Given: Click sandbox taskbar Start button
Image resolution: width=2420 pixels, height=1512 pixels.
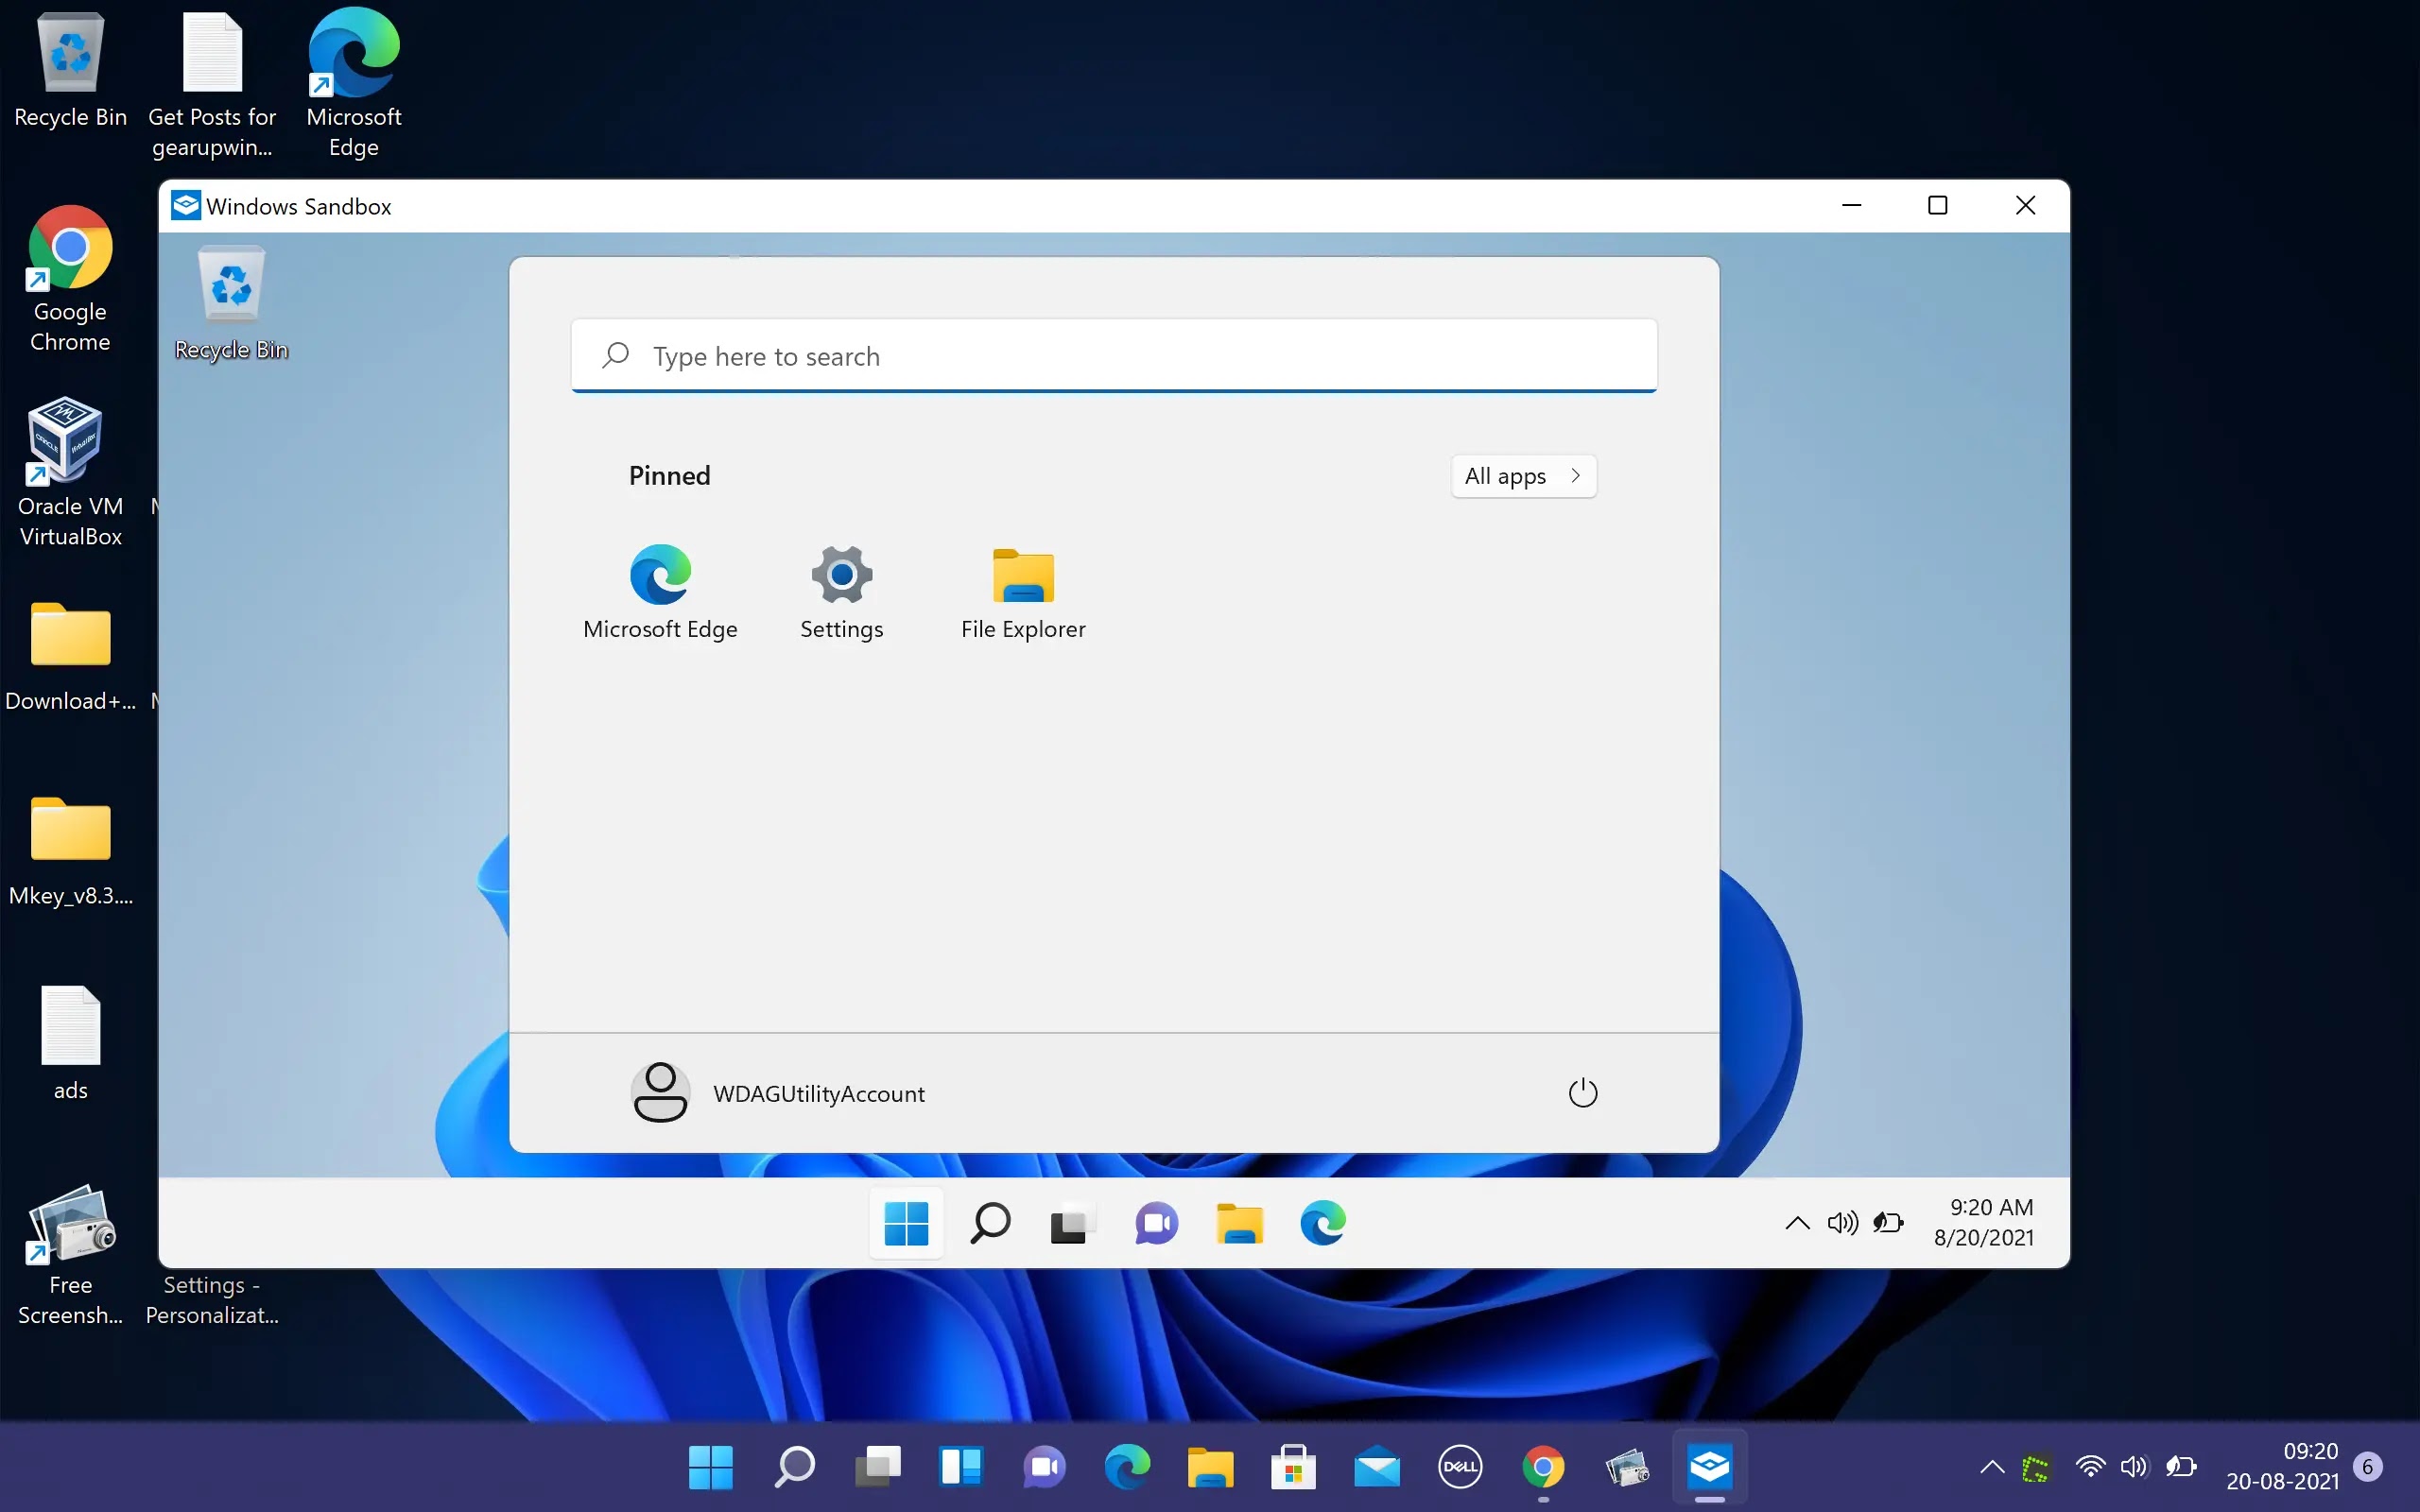Looking at the screenshot, I should 906,1223.
